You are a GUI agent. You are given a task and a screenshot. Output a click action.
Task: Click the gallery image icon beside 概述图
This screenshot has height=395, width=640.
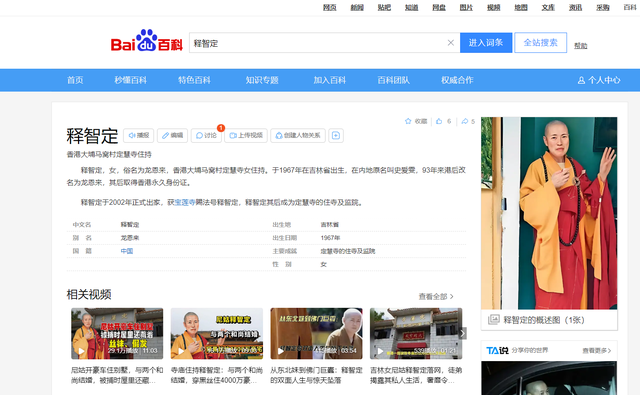pos(493,320)
